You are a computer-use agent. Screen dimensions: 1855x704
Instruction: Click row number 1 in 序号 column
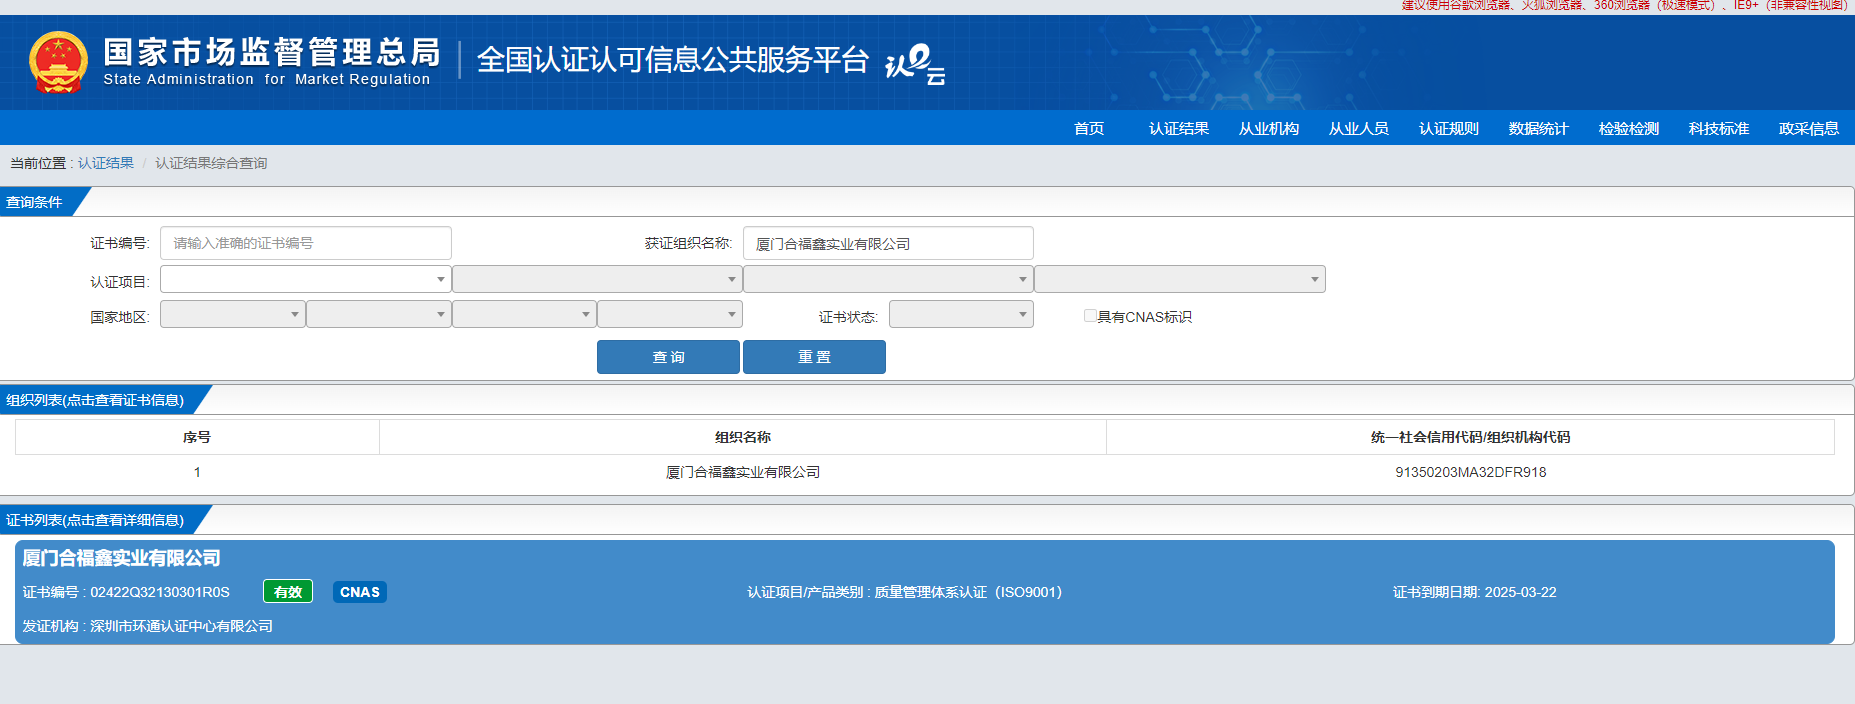(197, 472)
